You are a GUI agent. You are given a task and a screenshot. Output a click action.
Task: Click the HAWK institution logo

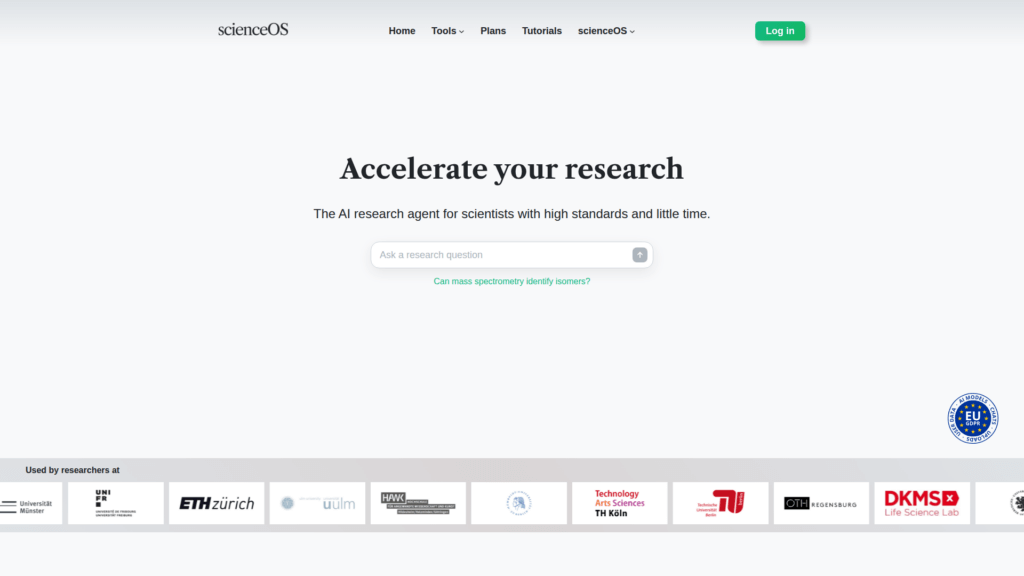[418, 503]
